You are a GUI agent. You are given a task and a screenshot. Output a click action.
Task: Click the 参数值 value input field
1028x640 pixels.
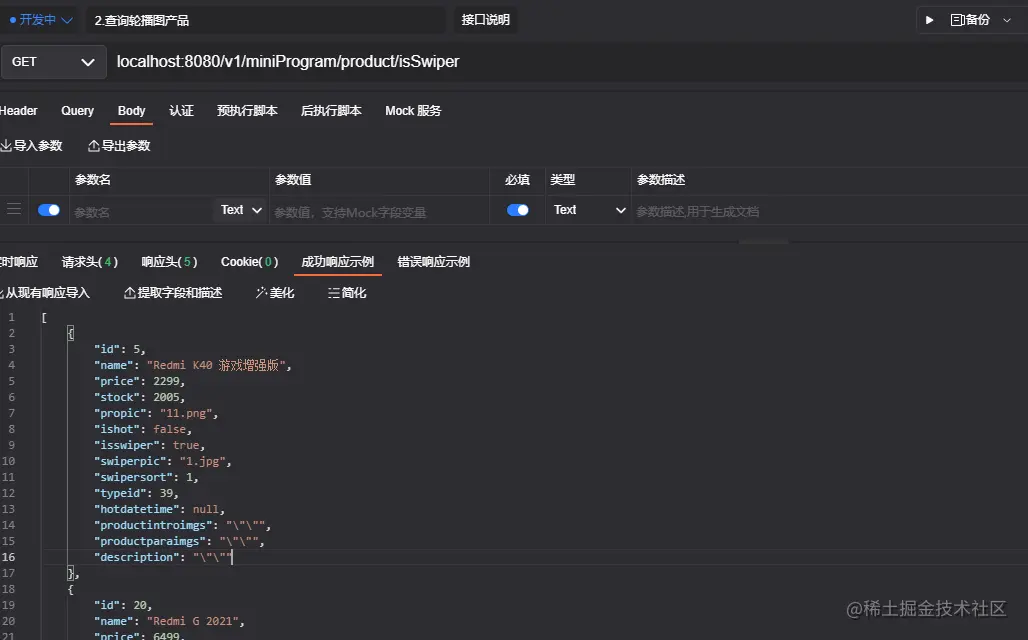point(379,212)
